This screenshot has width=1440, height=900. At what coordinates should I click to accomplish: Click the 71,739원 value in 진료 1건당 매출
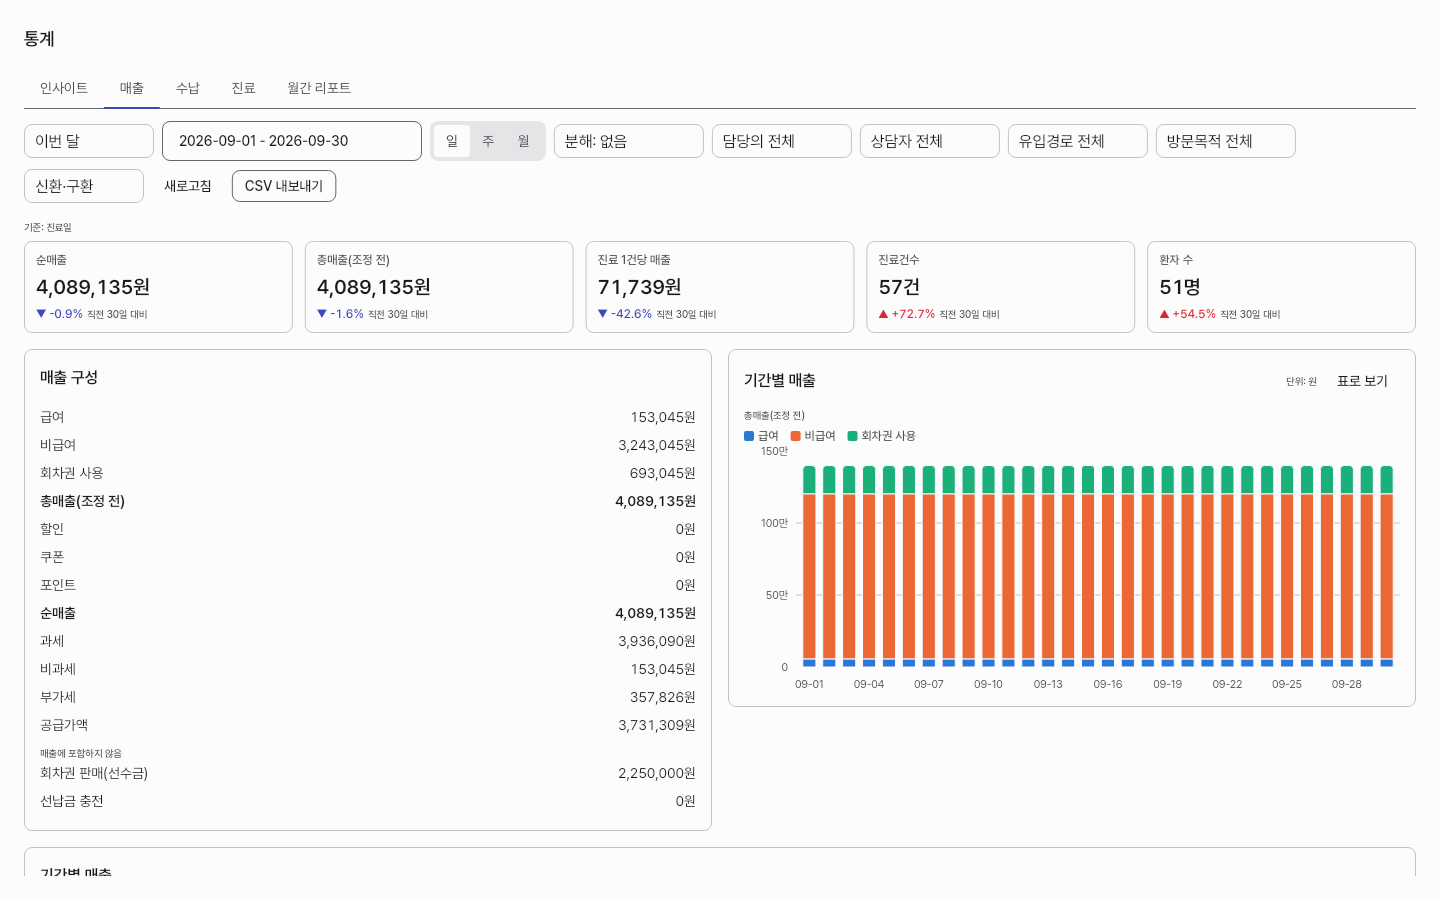(x=639, y=287)
